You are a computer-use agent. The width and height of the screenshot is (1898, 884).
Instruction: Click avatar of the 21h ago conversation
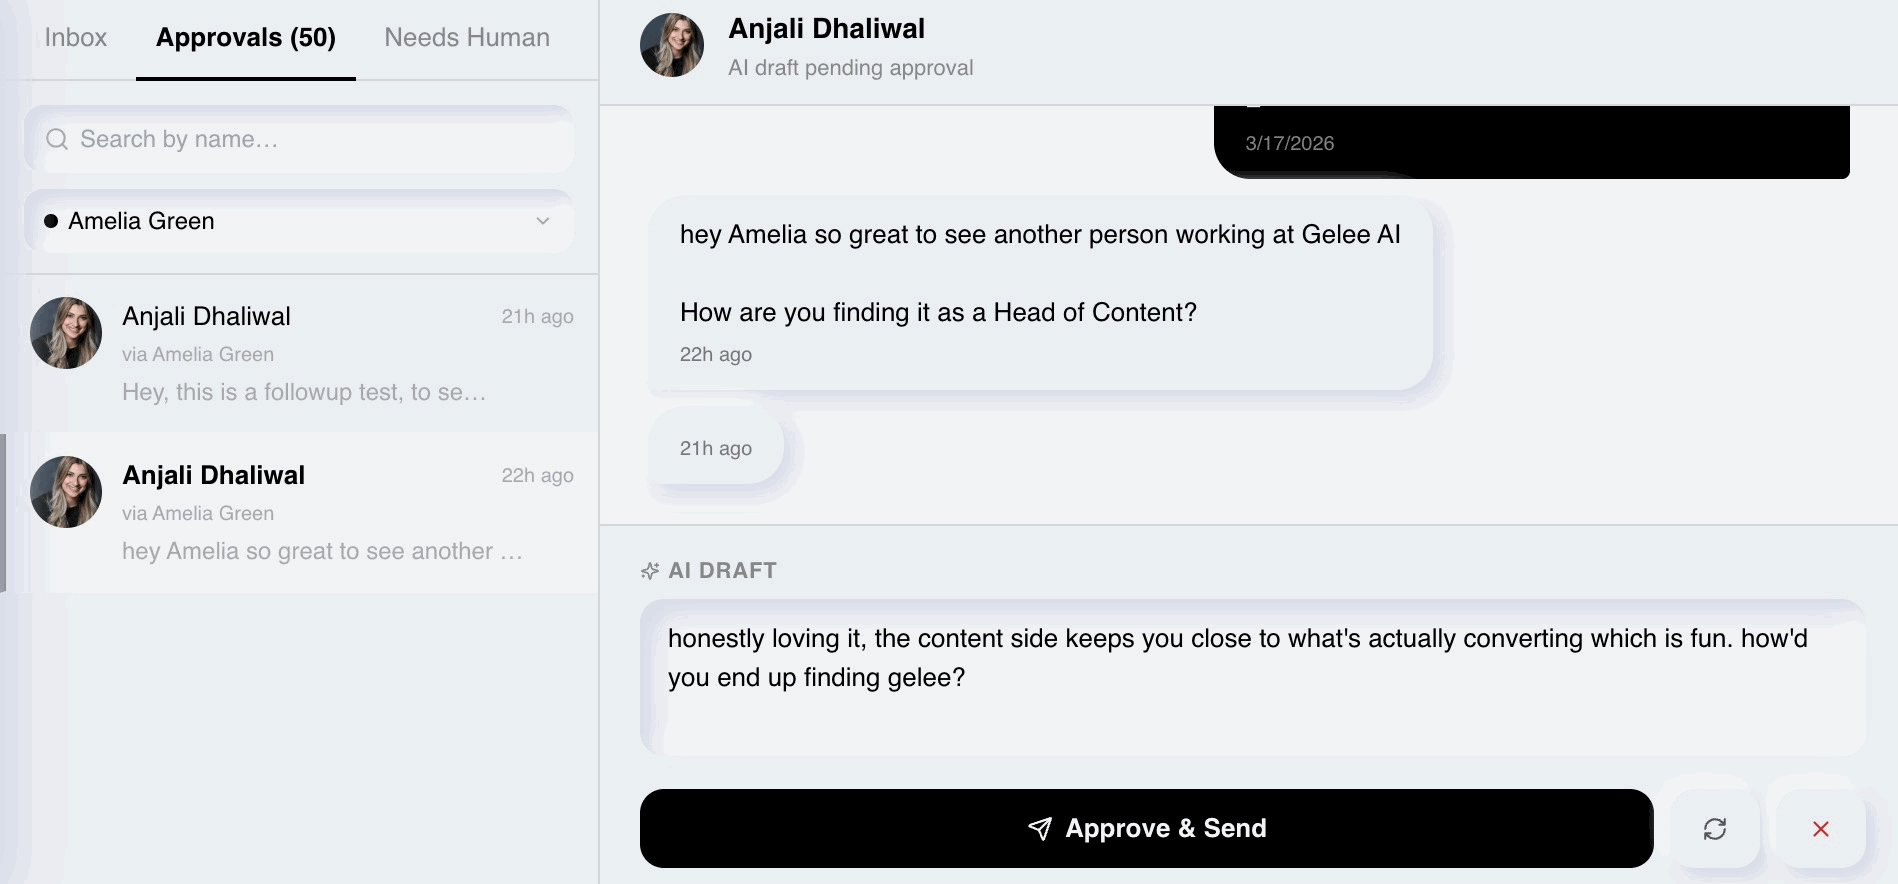pyautogui.click(x=66, y=333)
